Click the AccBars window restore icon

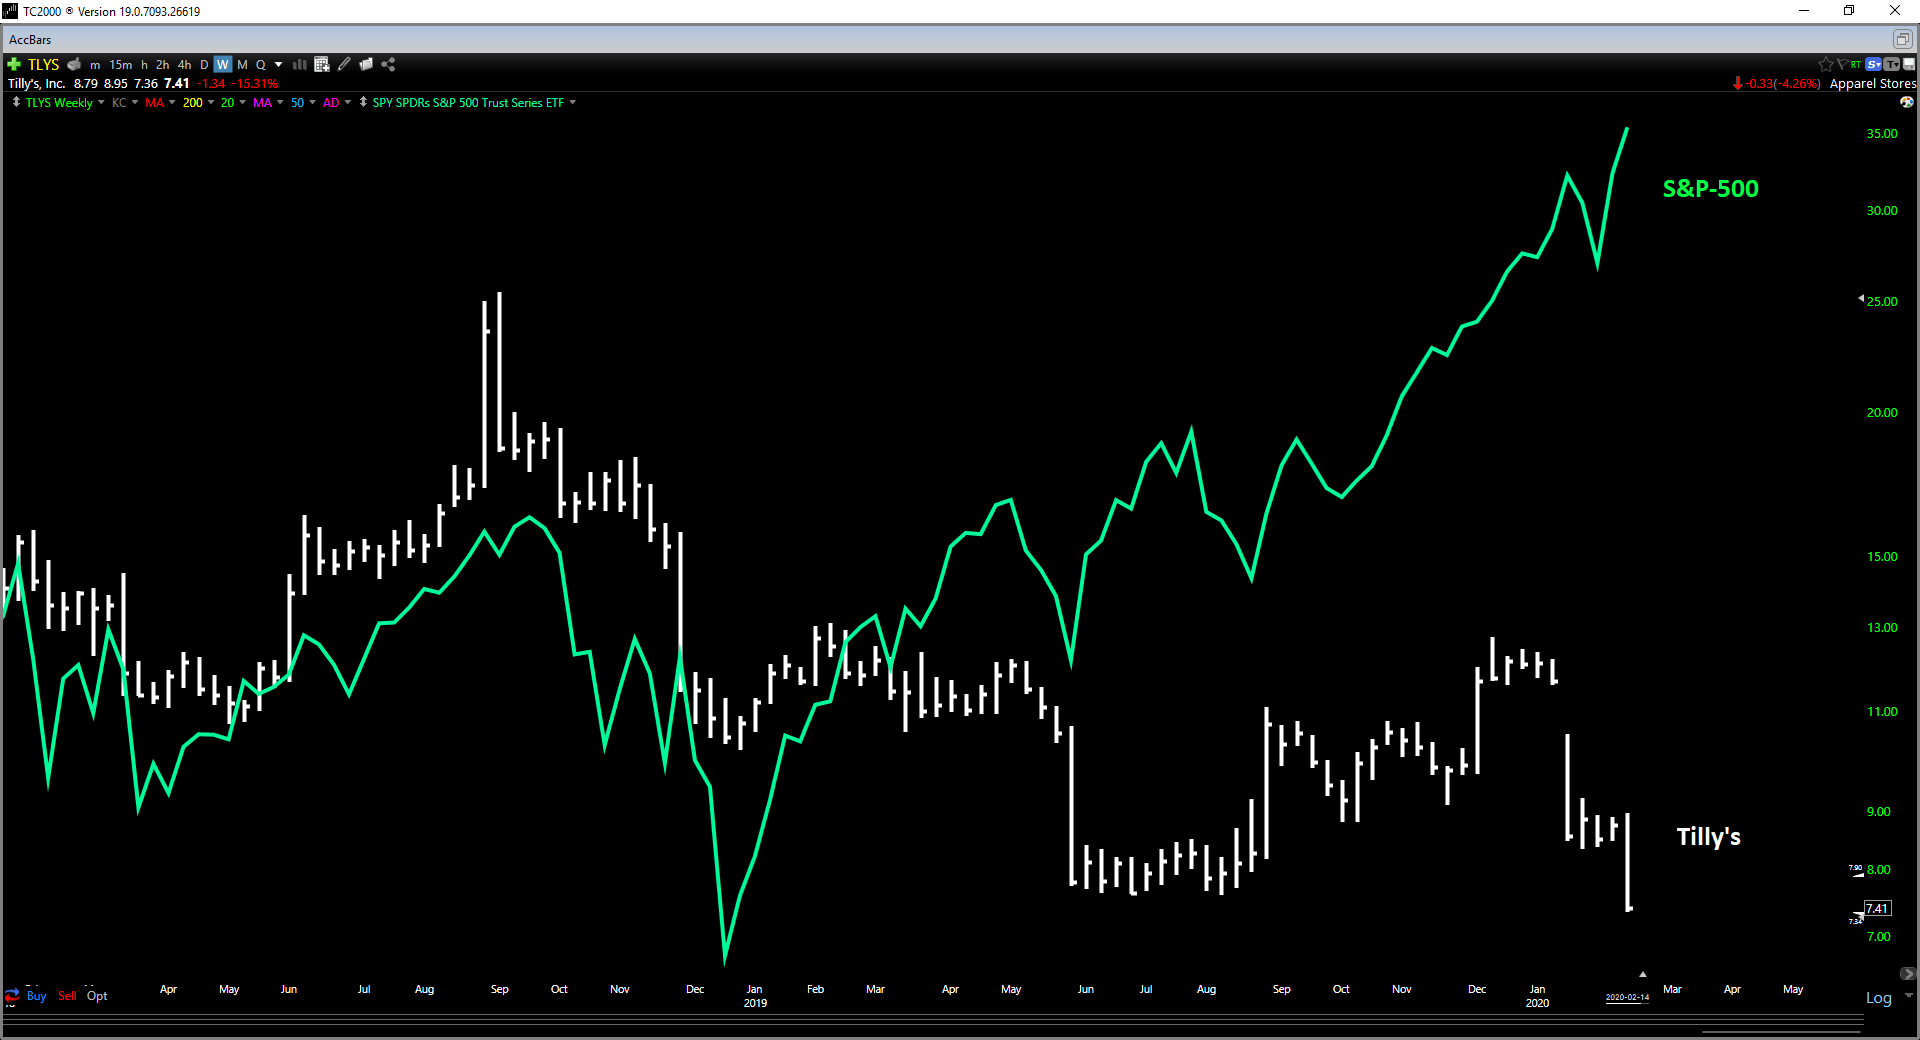point(1902,39)
